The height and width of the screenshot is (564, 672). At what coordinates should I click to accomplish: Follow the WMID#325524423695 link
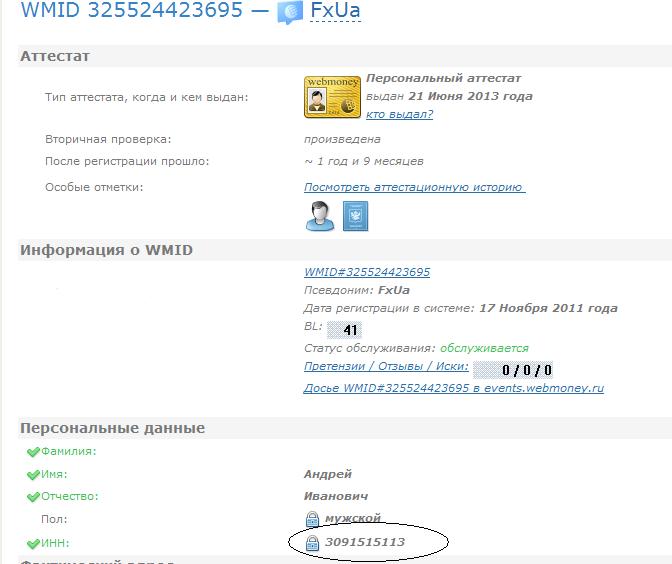coord(367,272)
